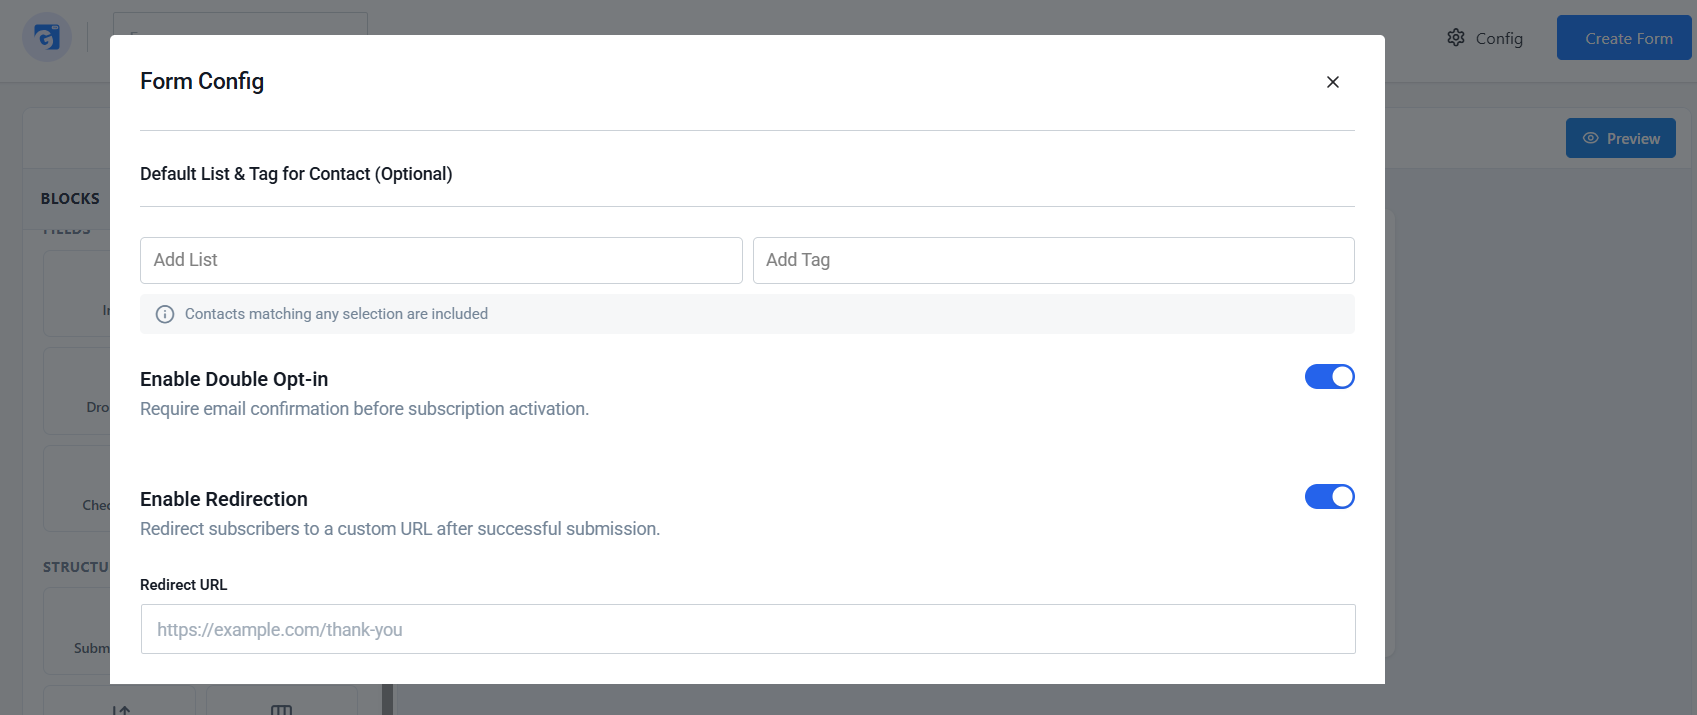The height and width of the screenshot is (715, 1697).
Task: Click the Form Config title
Action: click(202, 81)
